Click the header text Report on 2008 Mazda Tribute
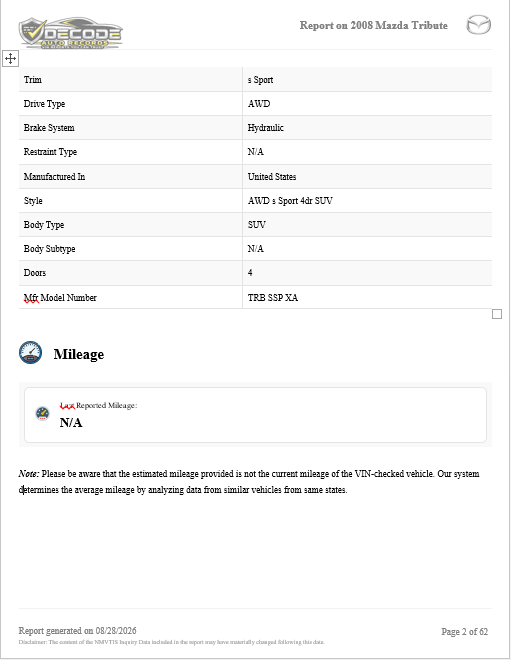This screenshot has height=660, width=511. click(x=374, y=25)
